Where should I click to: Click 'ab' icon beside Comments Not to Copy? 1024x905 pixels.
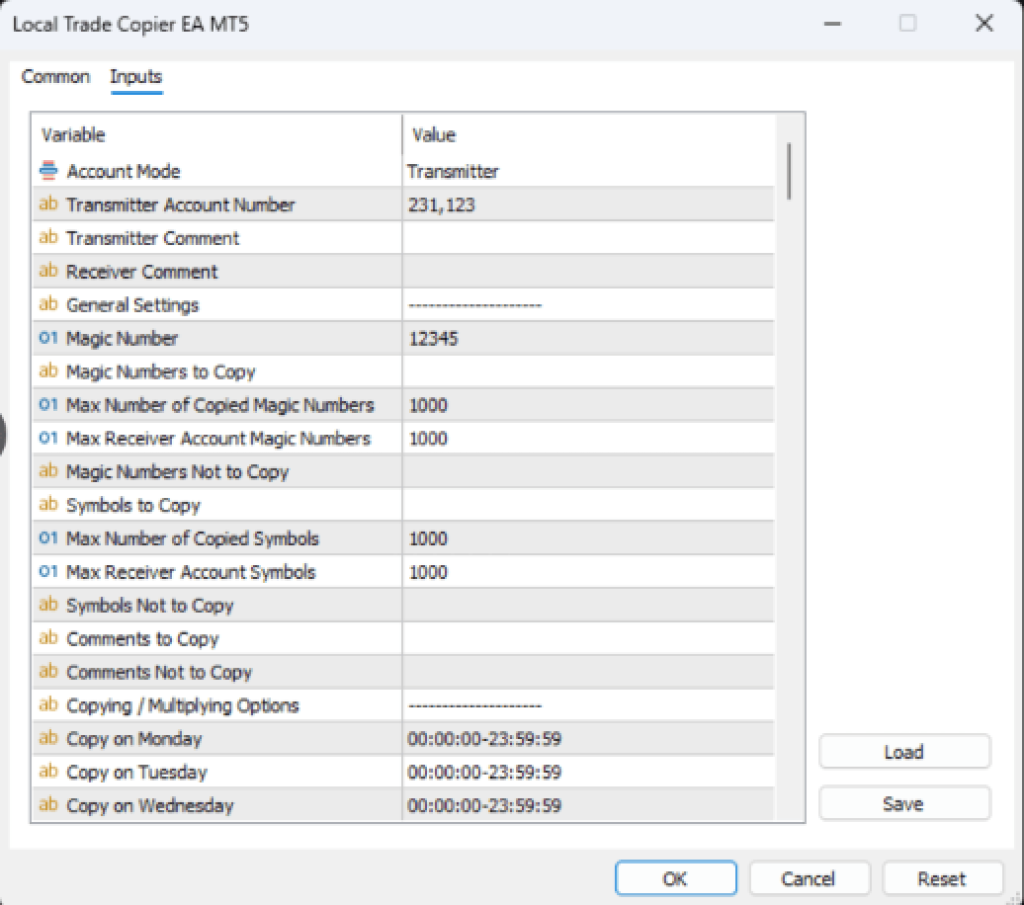point(48,671)
